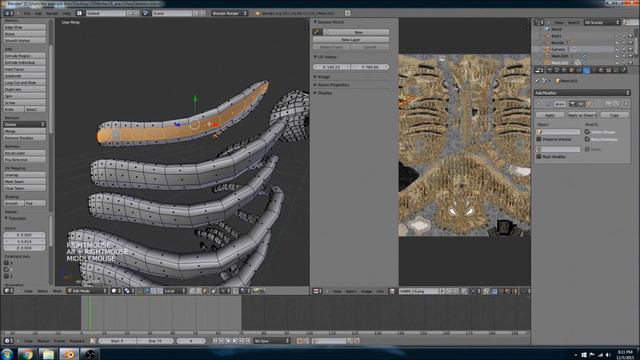Screen dimensions: 640x360
Task: Select the Modifiers wrench tab icon
Action: tap(587, 71)
